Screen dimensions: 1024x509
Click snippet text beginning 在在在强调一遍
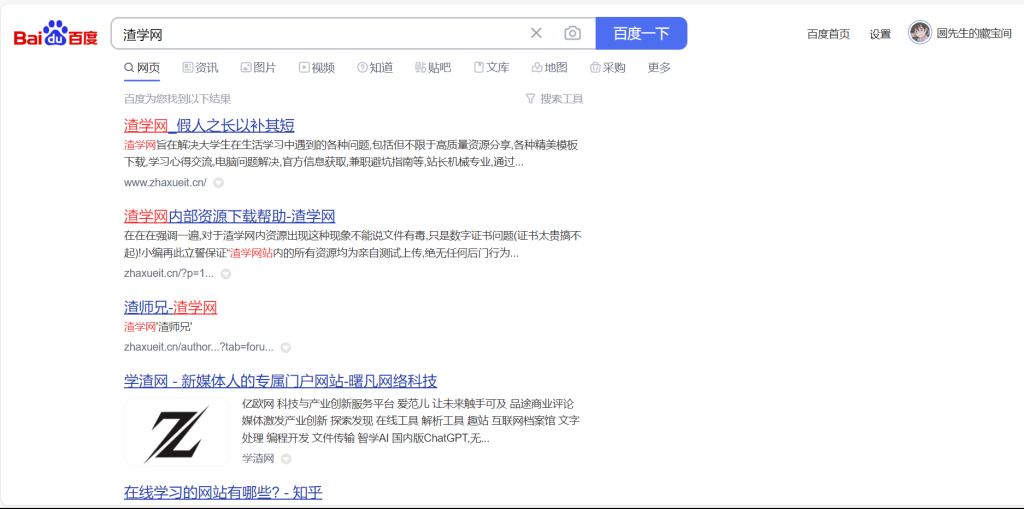coord(353,244)
